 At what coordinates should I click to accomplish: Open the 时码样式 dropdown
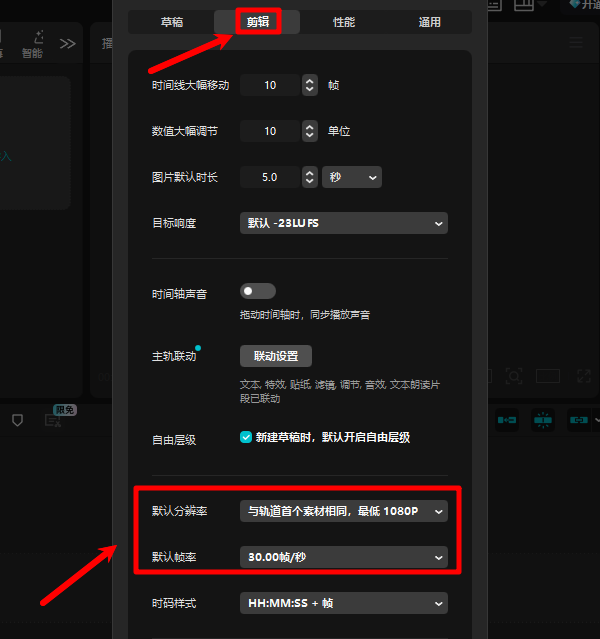(343, 603)
